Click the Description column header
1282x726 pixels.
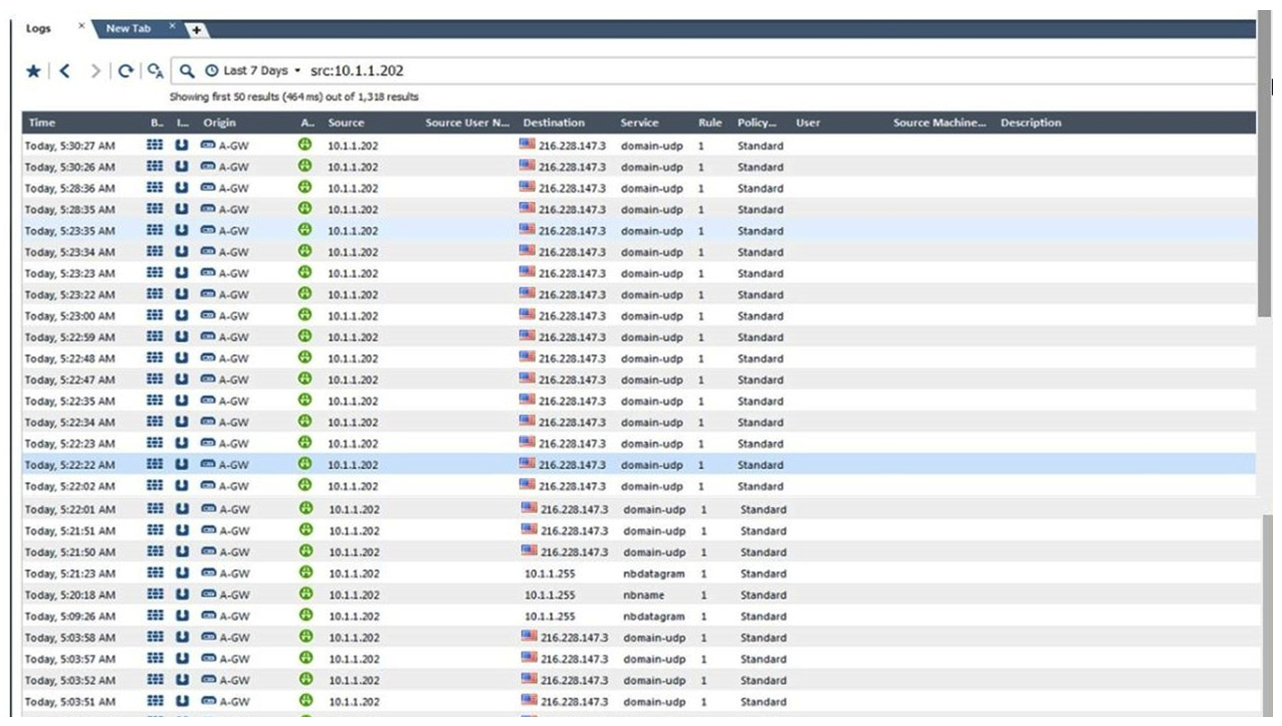1031,123
